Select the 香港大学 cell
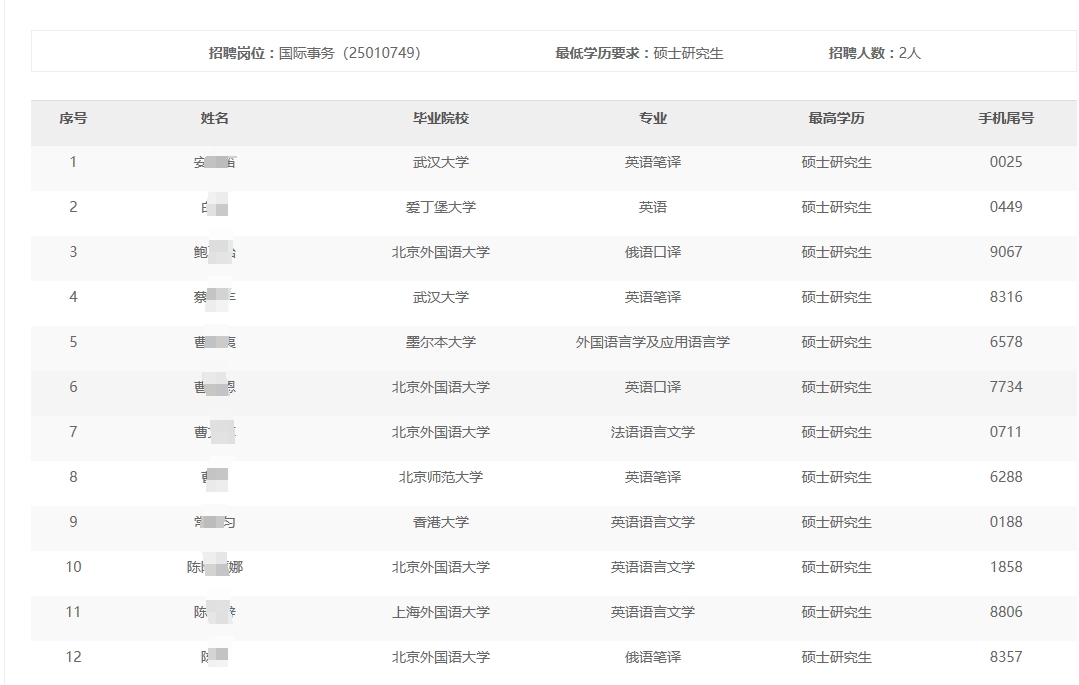1079x685 pixels. (x=441, y=522)
